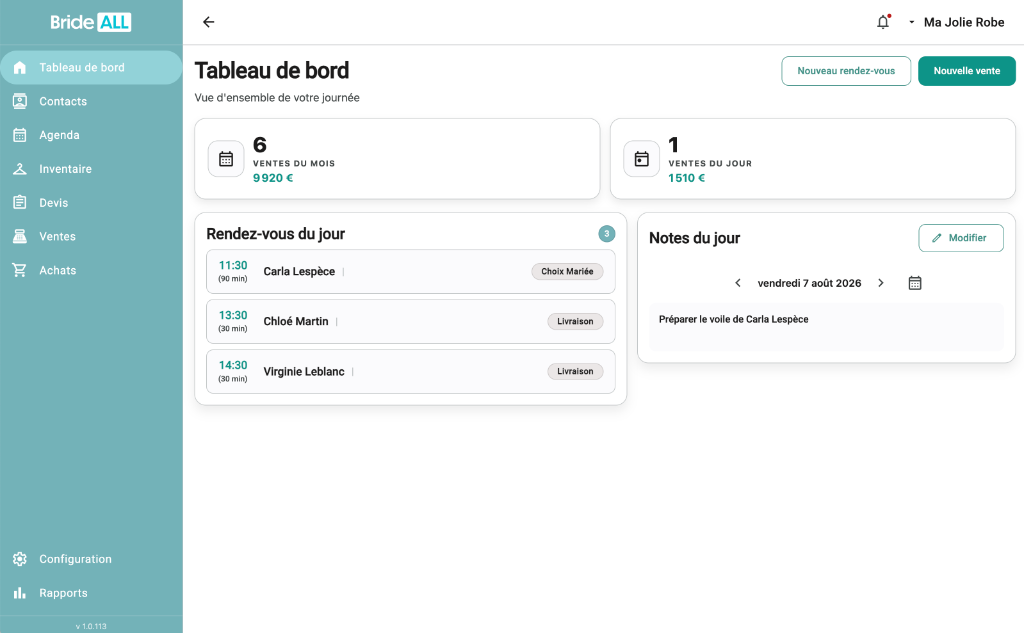Open Inventaire menu item
1024x633 pixels.
(x=91, y=169)
